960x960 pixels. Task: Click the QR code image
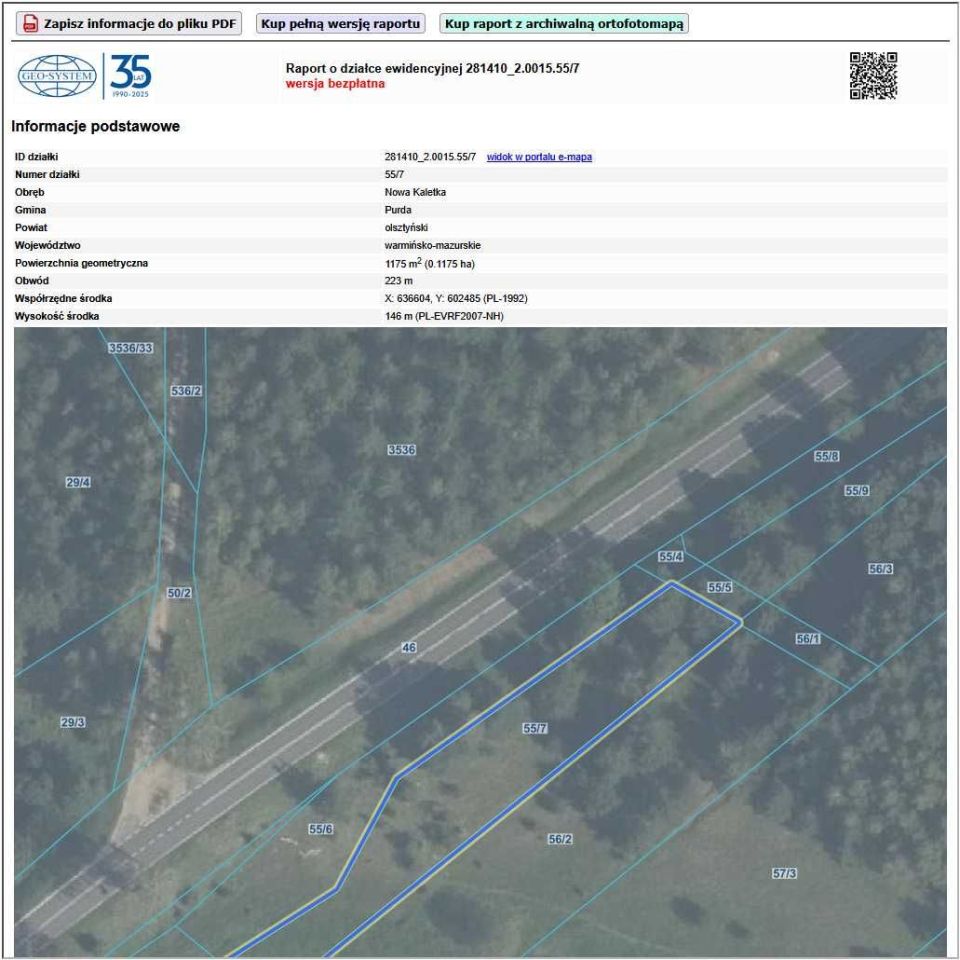pos(873,76)
